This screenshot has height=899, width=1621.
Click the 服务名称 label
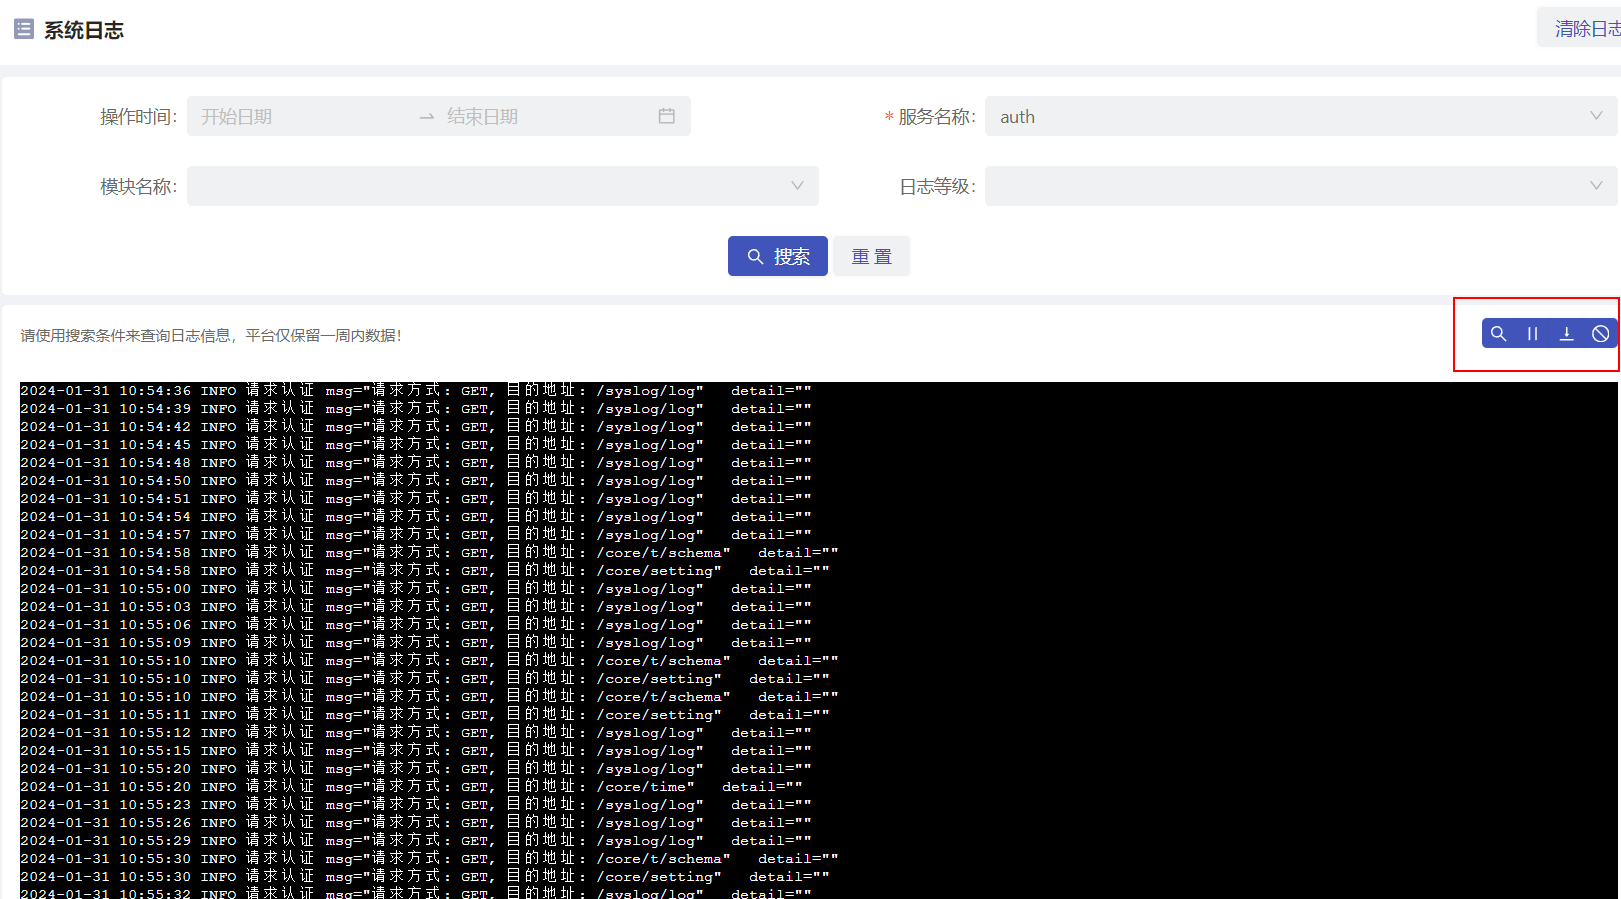pyautogui.click(x=936, y=117)
